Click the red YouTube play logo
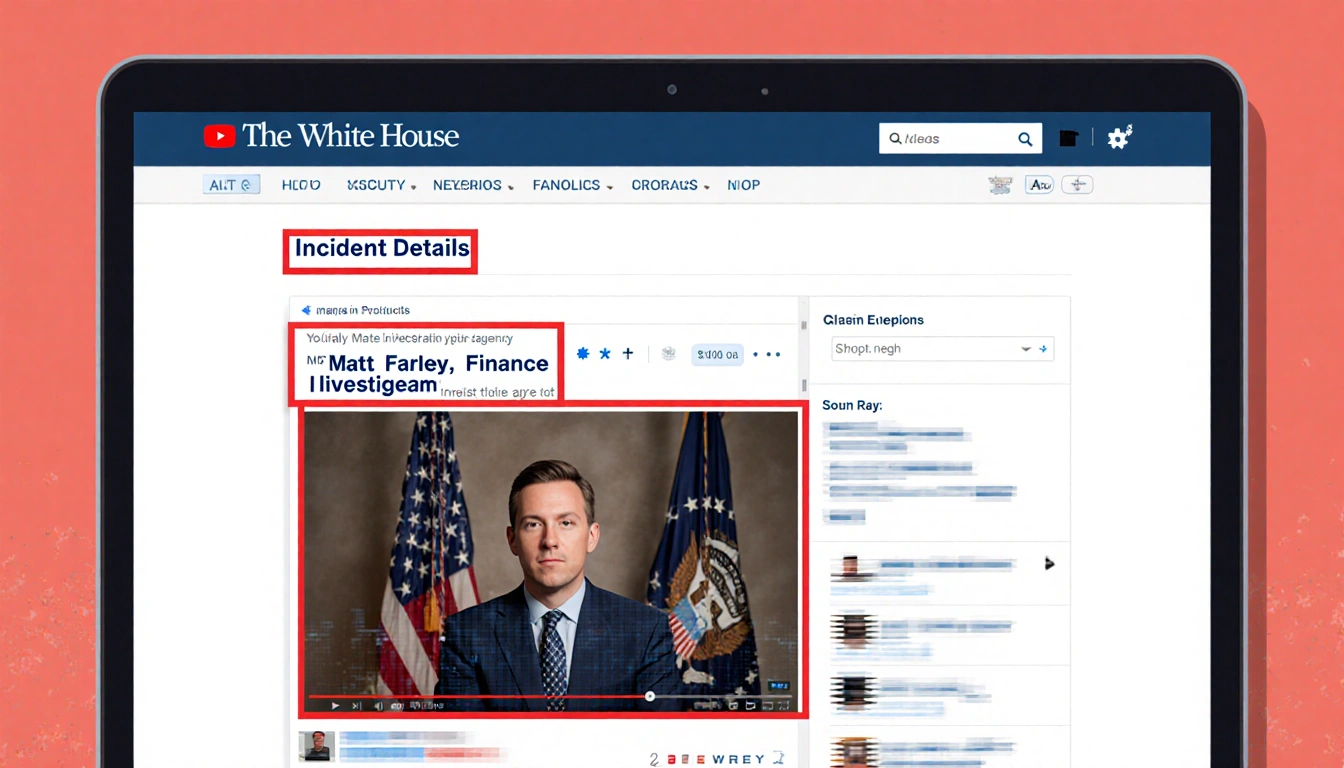 [219, 135]
